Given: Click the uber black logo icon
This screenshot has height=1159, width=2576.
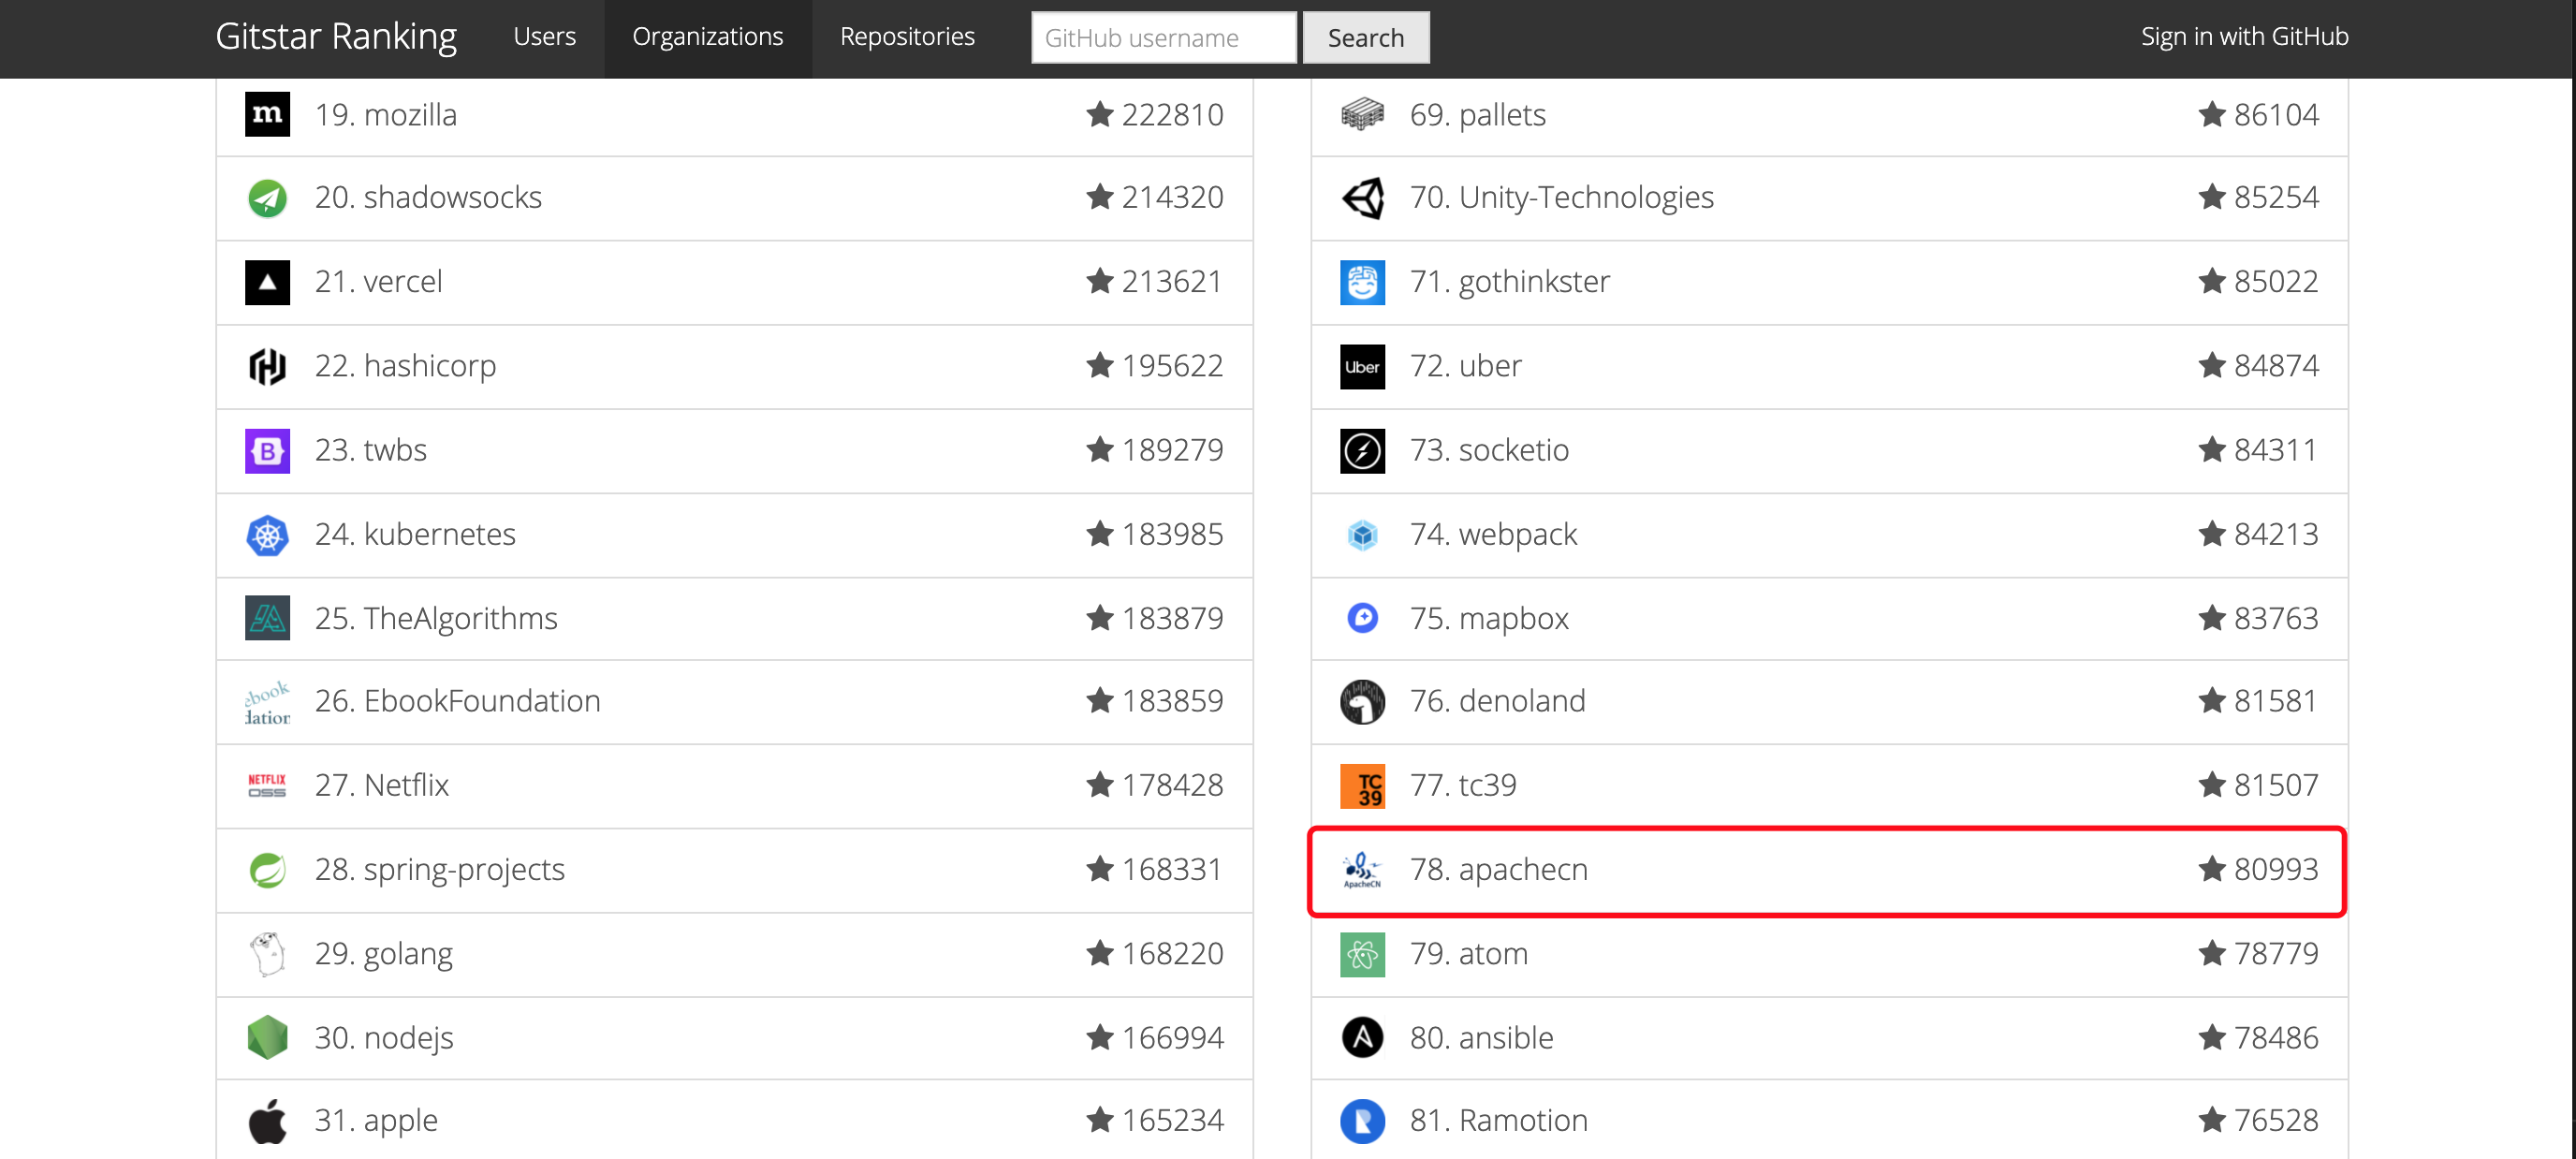Looking at the screenshot, I should pyautogui.click(x=1362, y=366).
